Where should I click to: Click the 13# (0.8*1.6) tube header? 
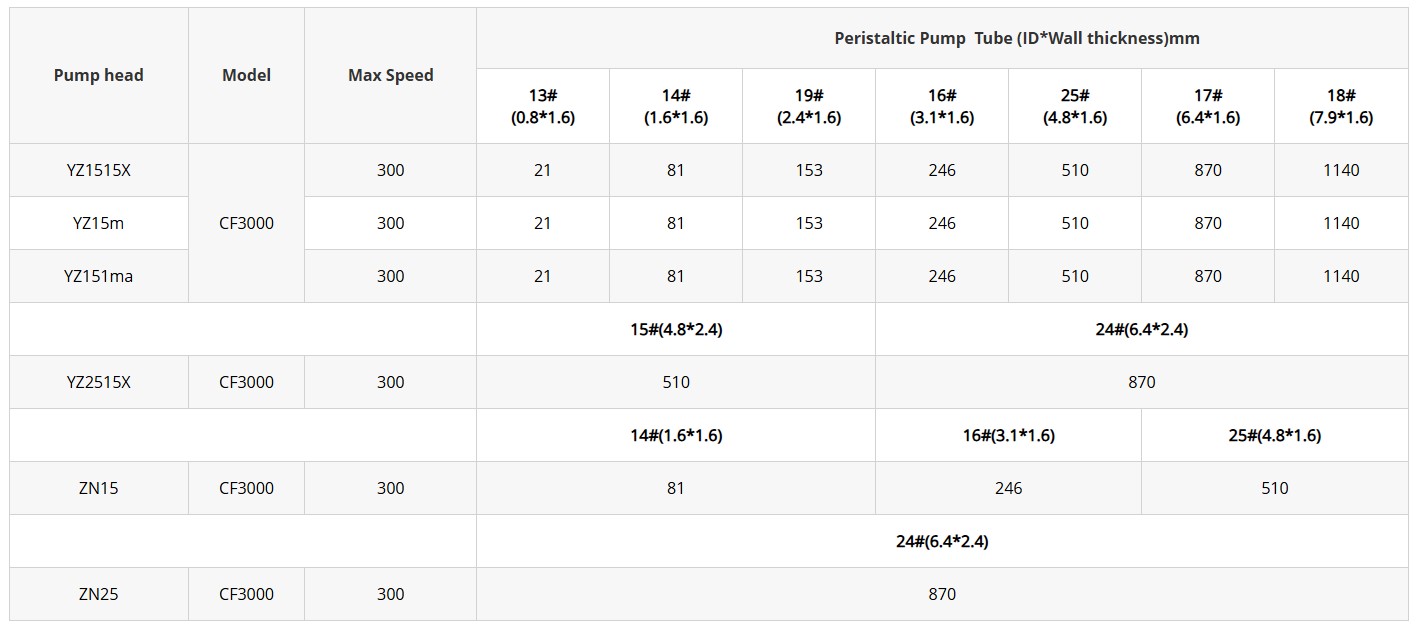coord(542,106)
